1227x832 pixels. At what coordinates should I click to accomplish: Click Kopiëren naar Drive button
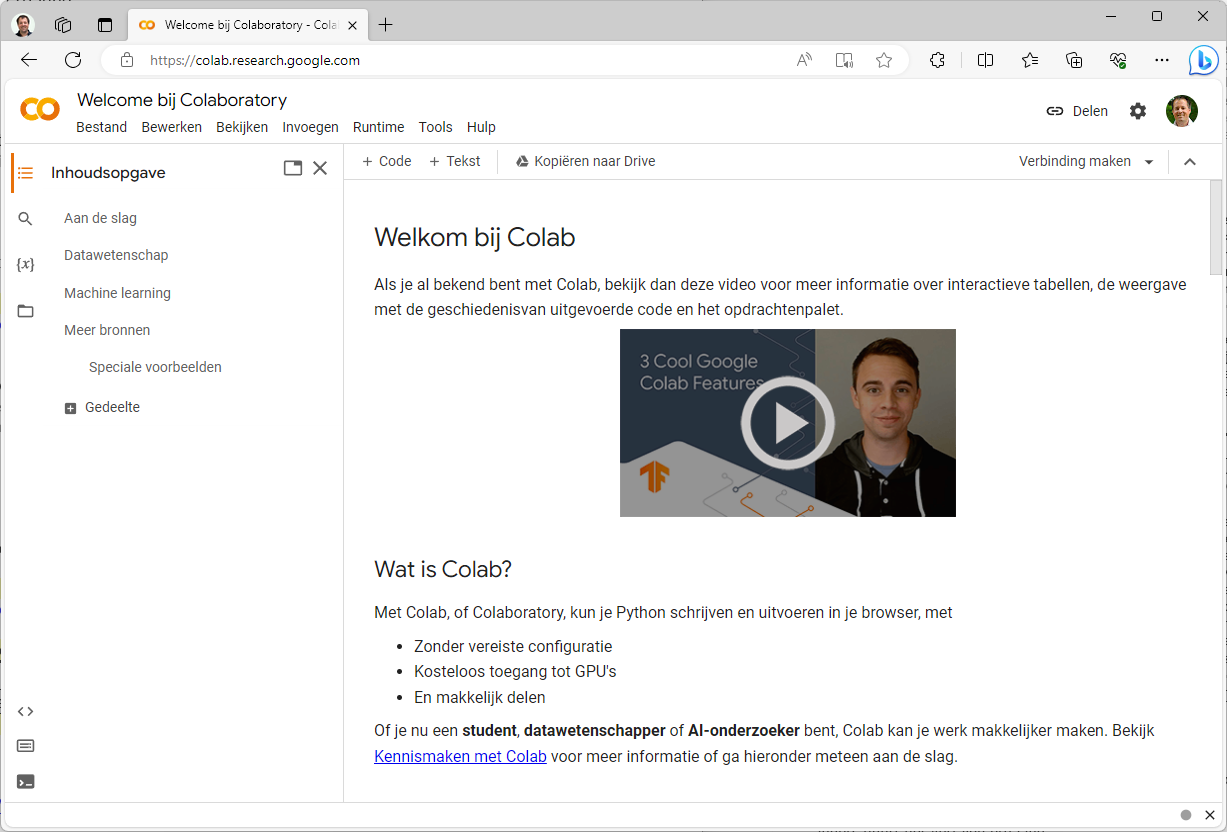pyautogui.click(x=585, y=161)
